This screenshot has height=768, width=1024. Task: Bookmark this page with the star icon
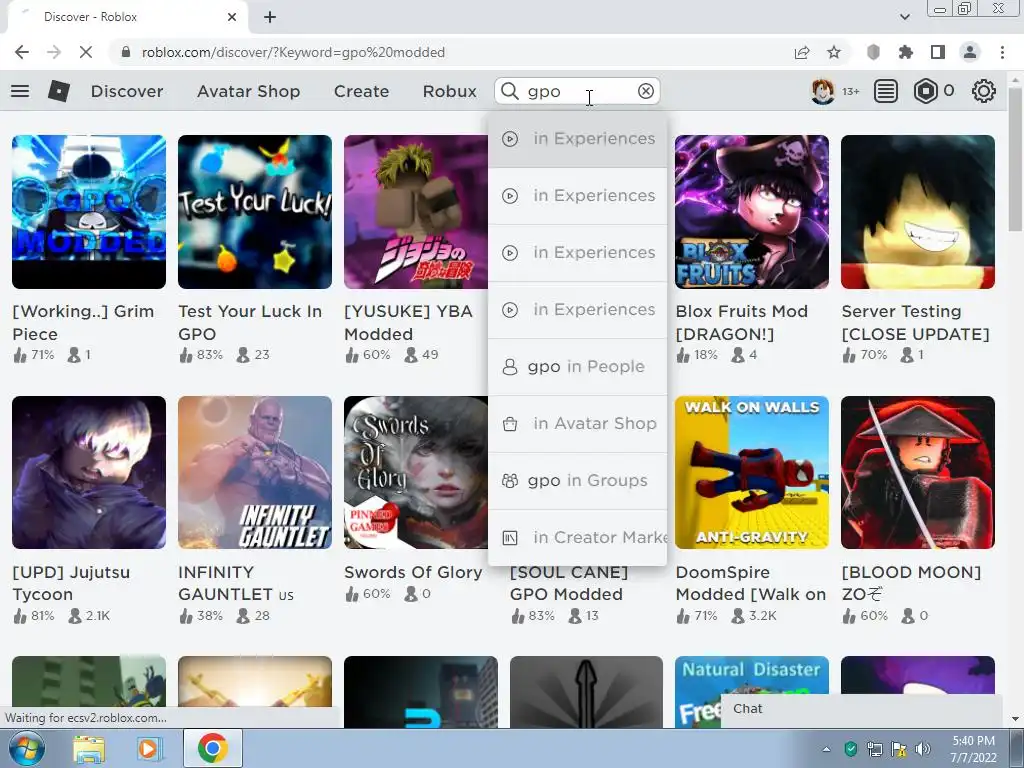834,52
